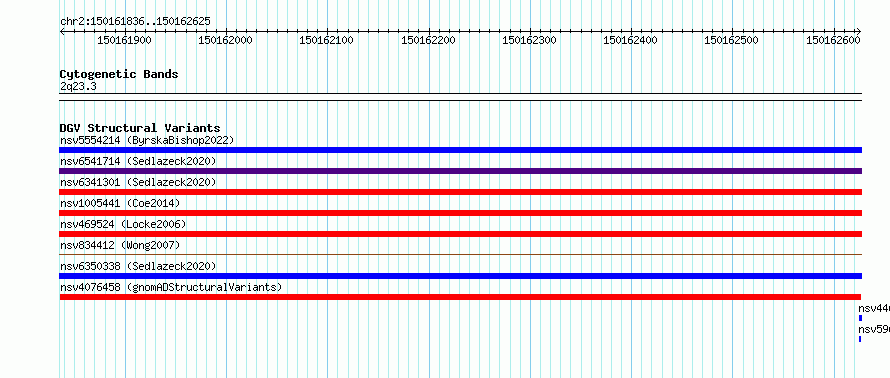The image size is (890, 378).
Task: Click the black 2q23.3 band bar
Action: [461, 97]
